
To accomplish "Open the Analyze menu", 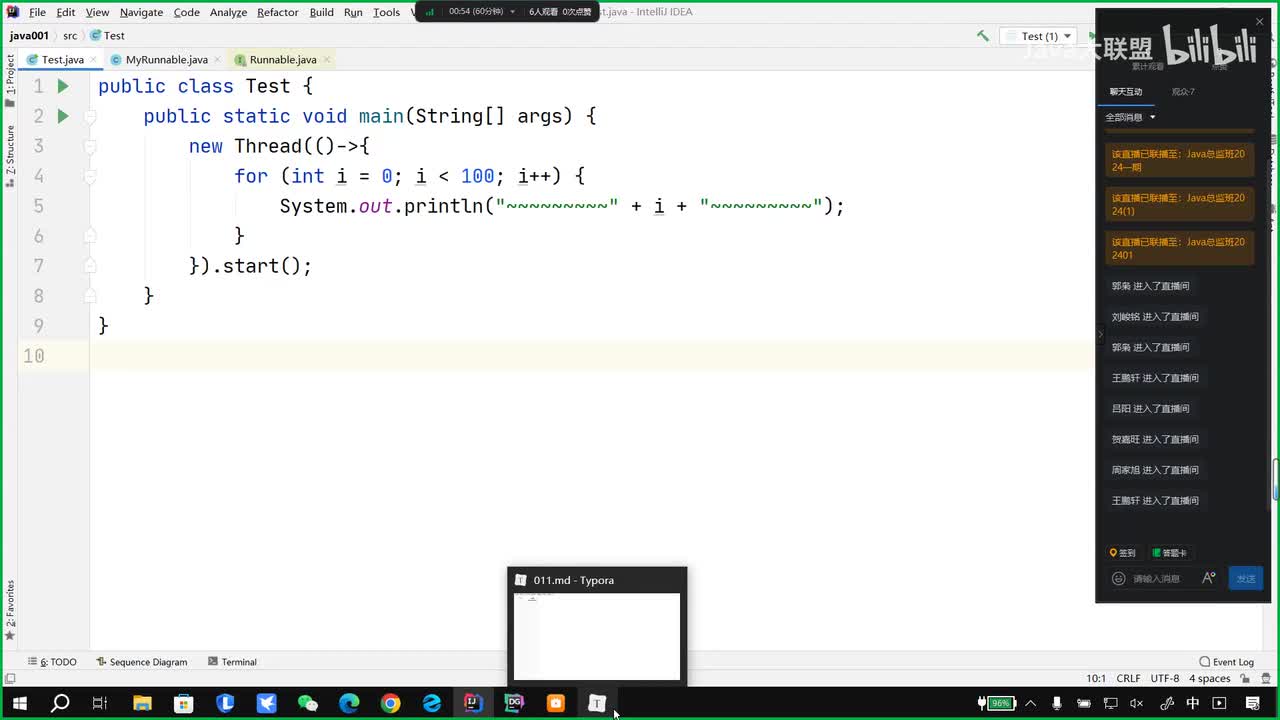I will [228, 12].
